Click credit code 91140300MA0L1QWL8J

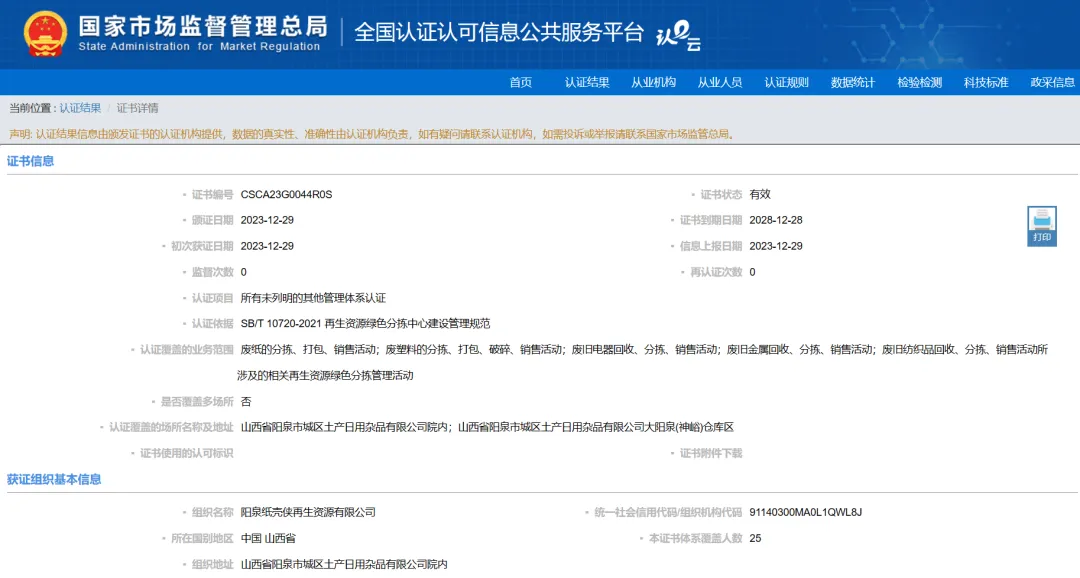point(805,513)
